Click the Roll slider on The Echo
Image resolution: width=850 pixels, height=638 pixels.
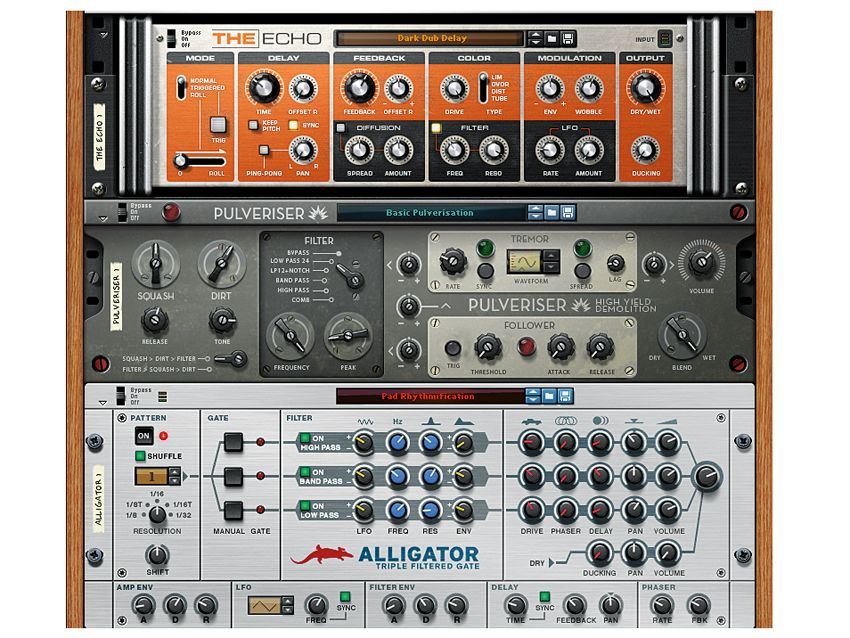pyautogui.click(x=199, y=161)
